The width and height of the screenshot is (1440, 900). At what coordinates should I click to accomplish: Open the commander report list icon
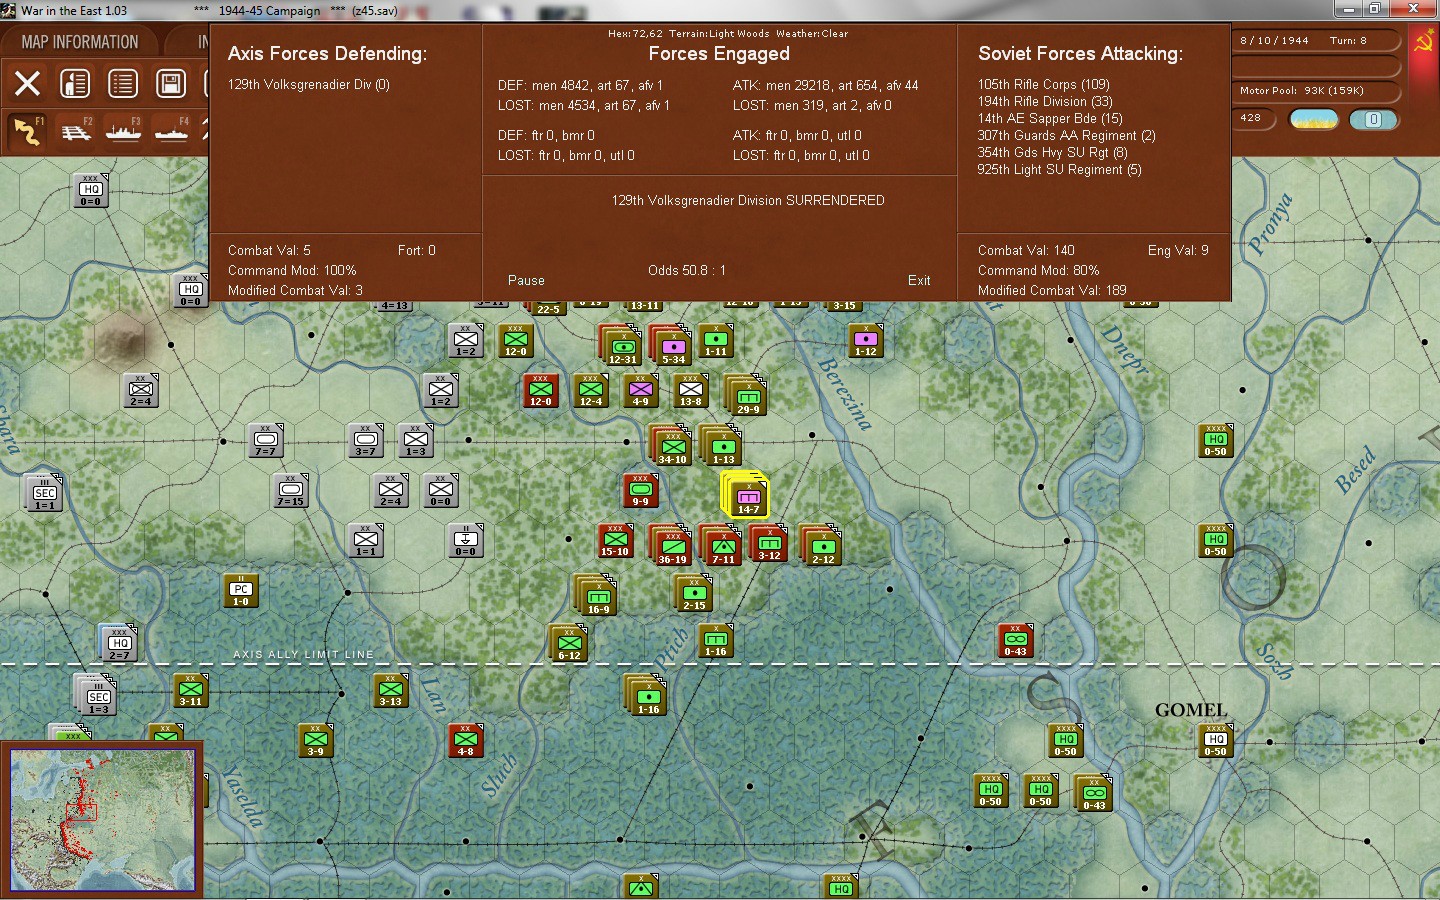click(x=75, y=83)
